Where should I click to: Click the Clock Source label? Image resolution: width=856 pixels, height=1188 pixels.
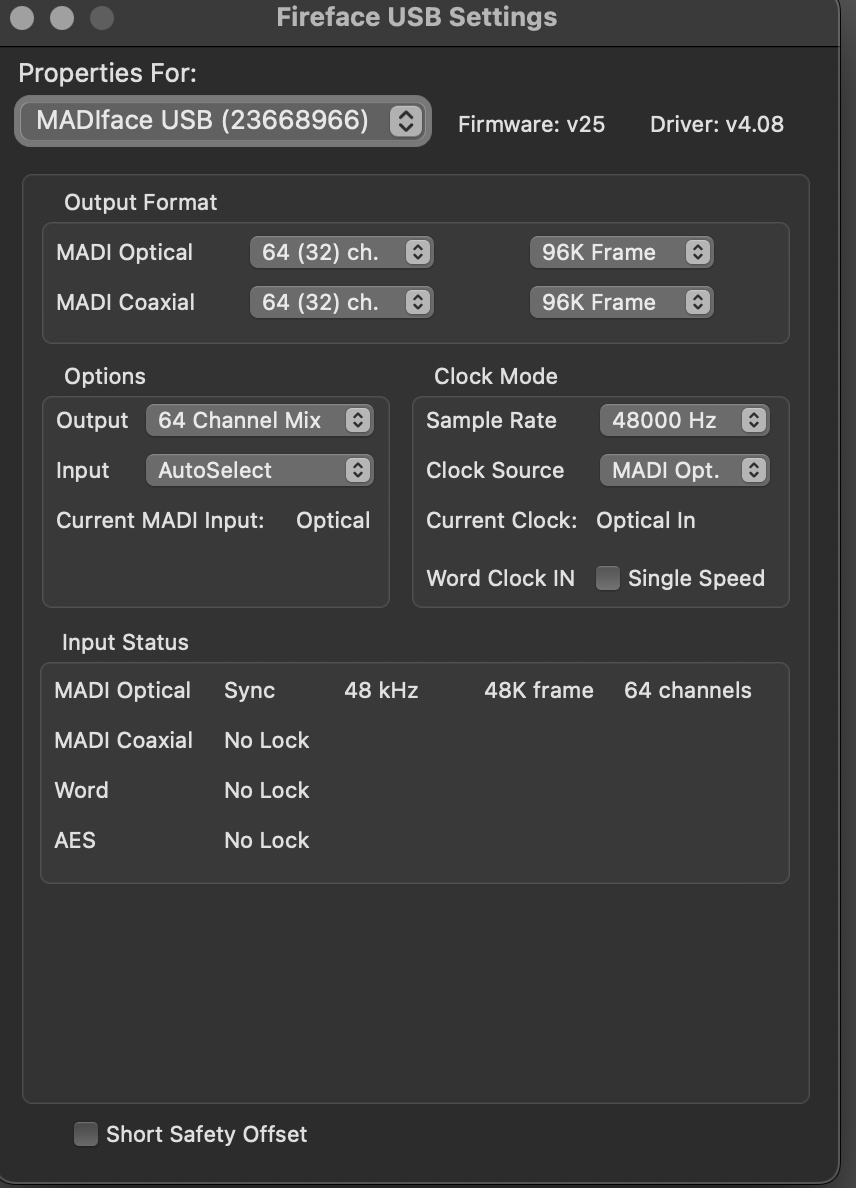[x=495, y=471]
